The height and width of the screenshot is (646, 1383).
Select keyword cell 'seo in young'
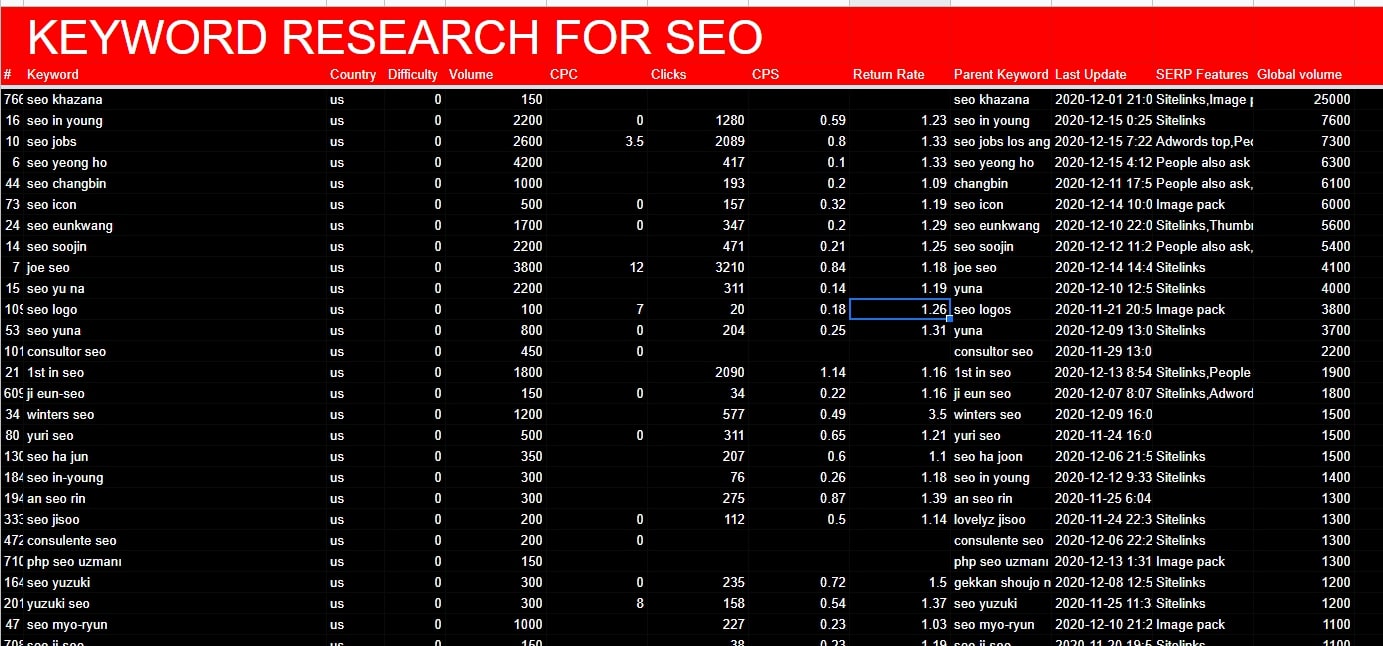175,120
